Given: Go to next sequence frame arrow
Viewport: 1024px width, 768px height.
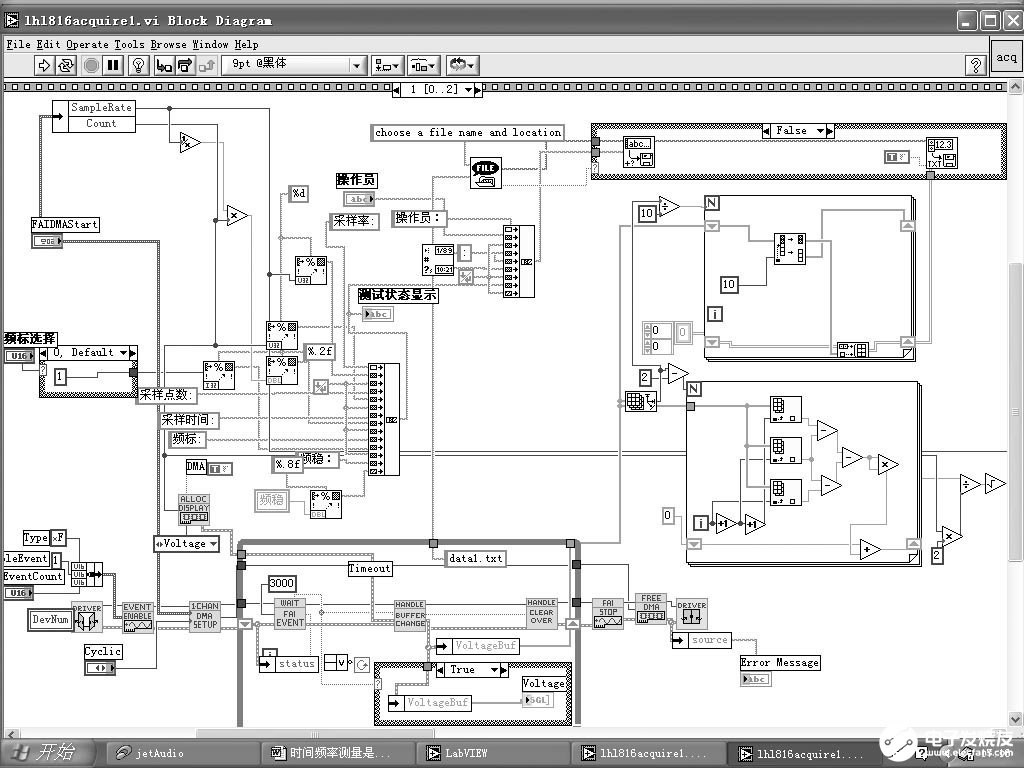Looking at the screenshot, I should click(x=478, y=90).
